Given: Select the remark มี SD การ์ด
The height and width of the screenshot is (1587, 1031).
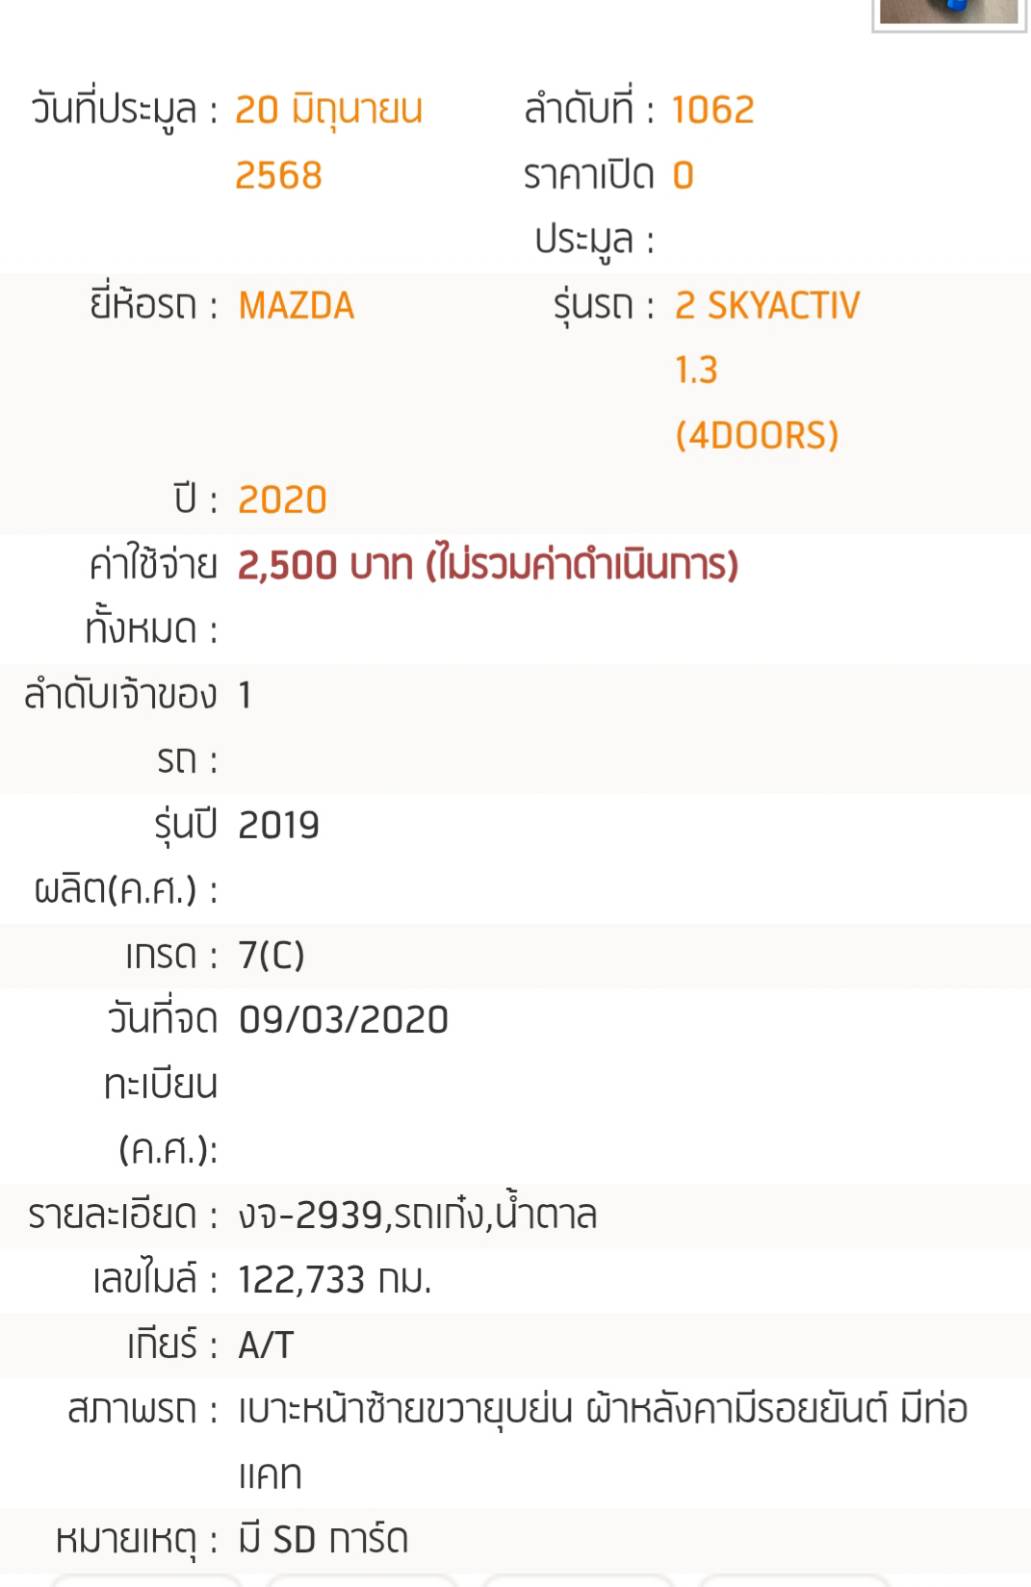Looking at the screenshot, I should (x=322, y=1540).
